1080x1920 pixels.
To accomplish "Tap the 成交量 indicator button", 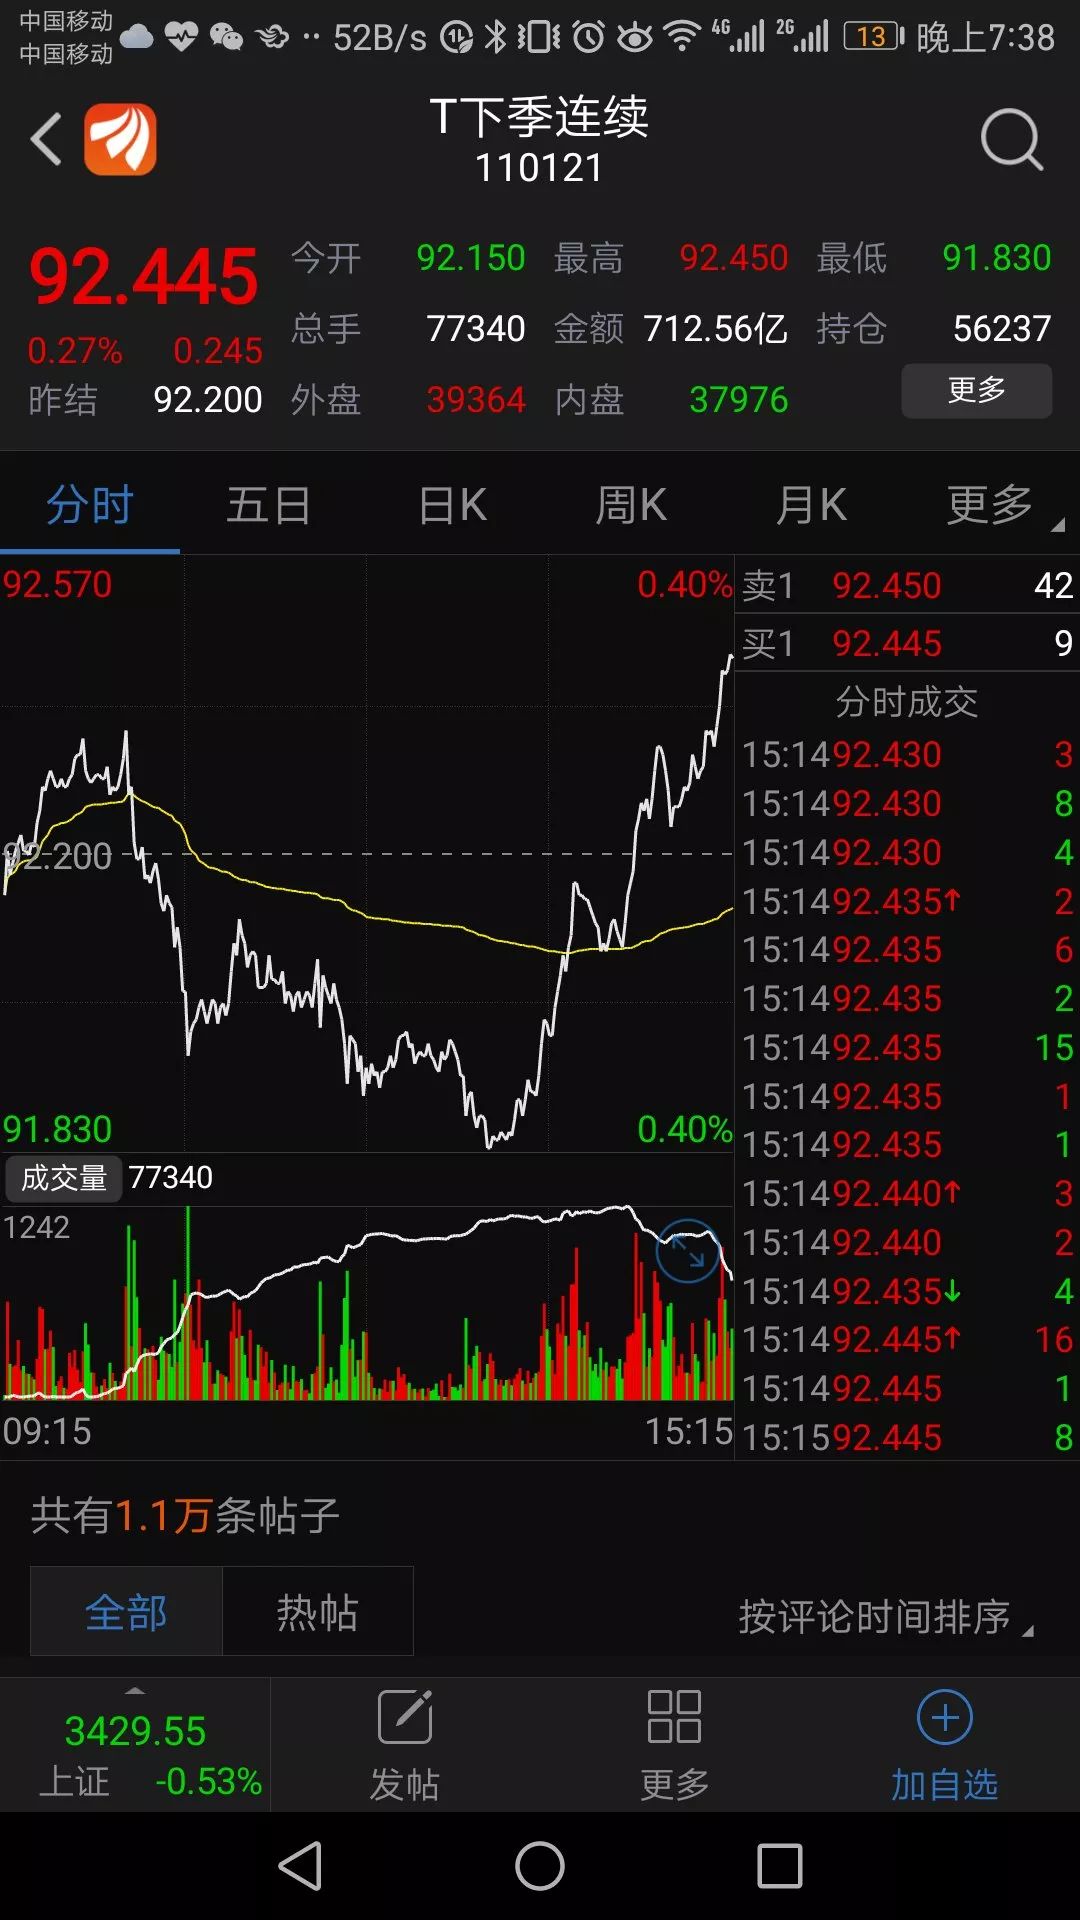I will coord(64,1178).
